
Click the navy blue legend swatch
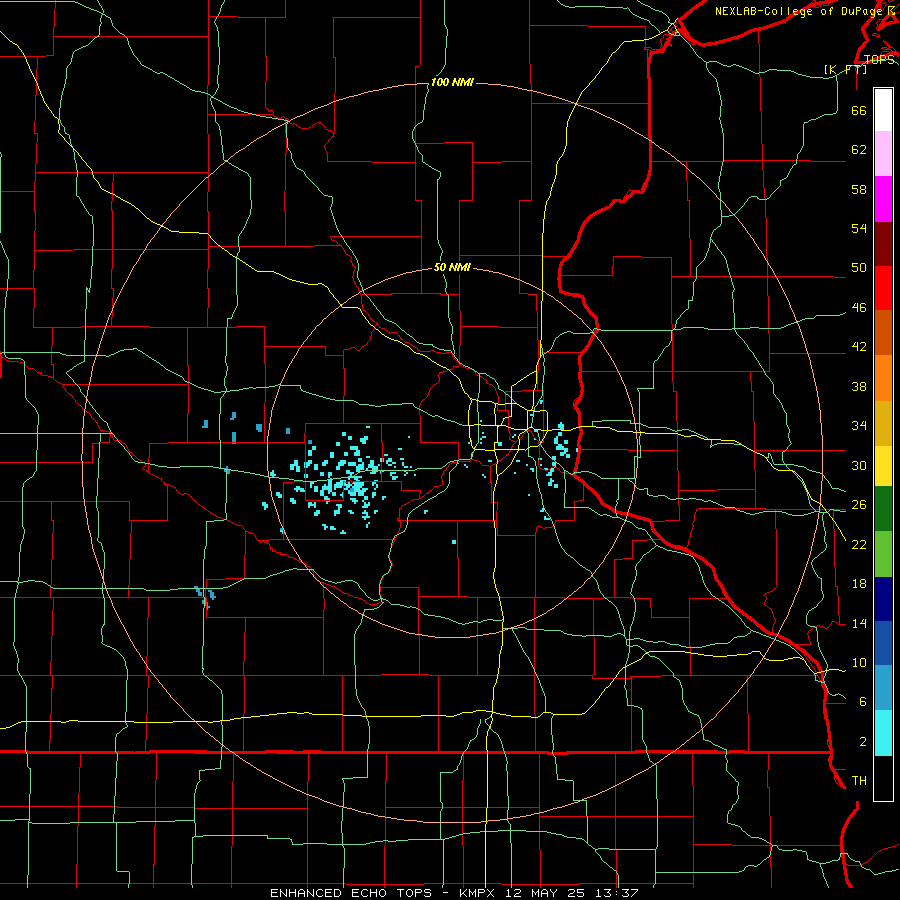(883, 599)
